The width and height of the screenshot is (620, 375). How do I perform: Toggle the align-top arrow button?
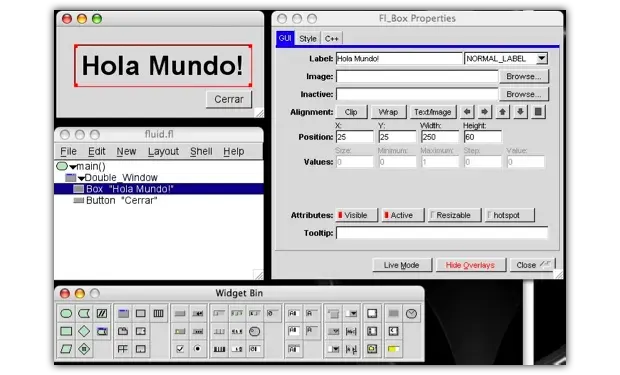(x=502, y=112)
